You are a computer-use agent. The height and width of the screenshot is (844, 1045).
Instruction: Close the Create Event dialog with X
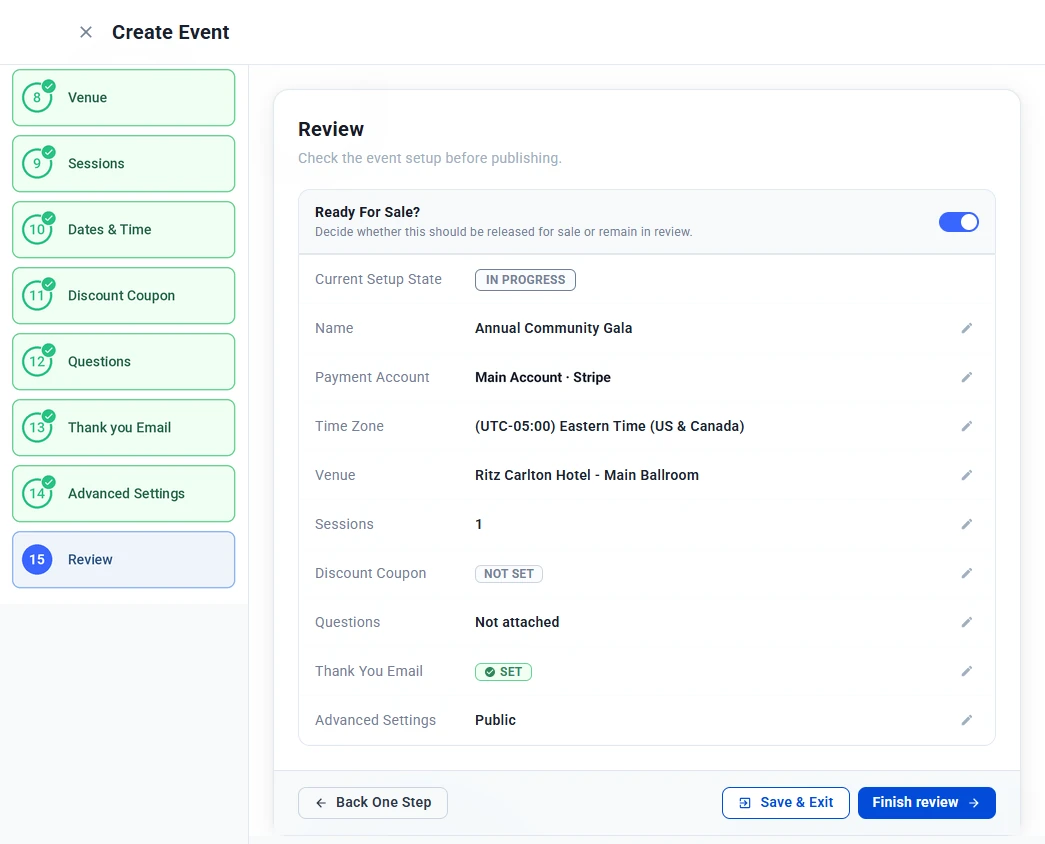coord(86,32)
